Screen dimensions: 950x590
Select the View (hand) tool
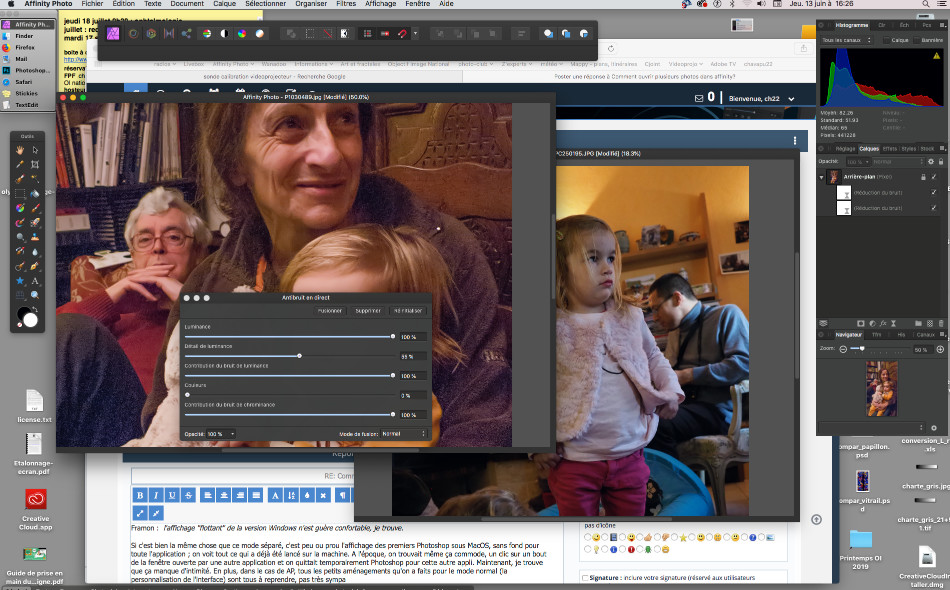click(20, 150)
